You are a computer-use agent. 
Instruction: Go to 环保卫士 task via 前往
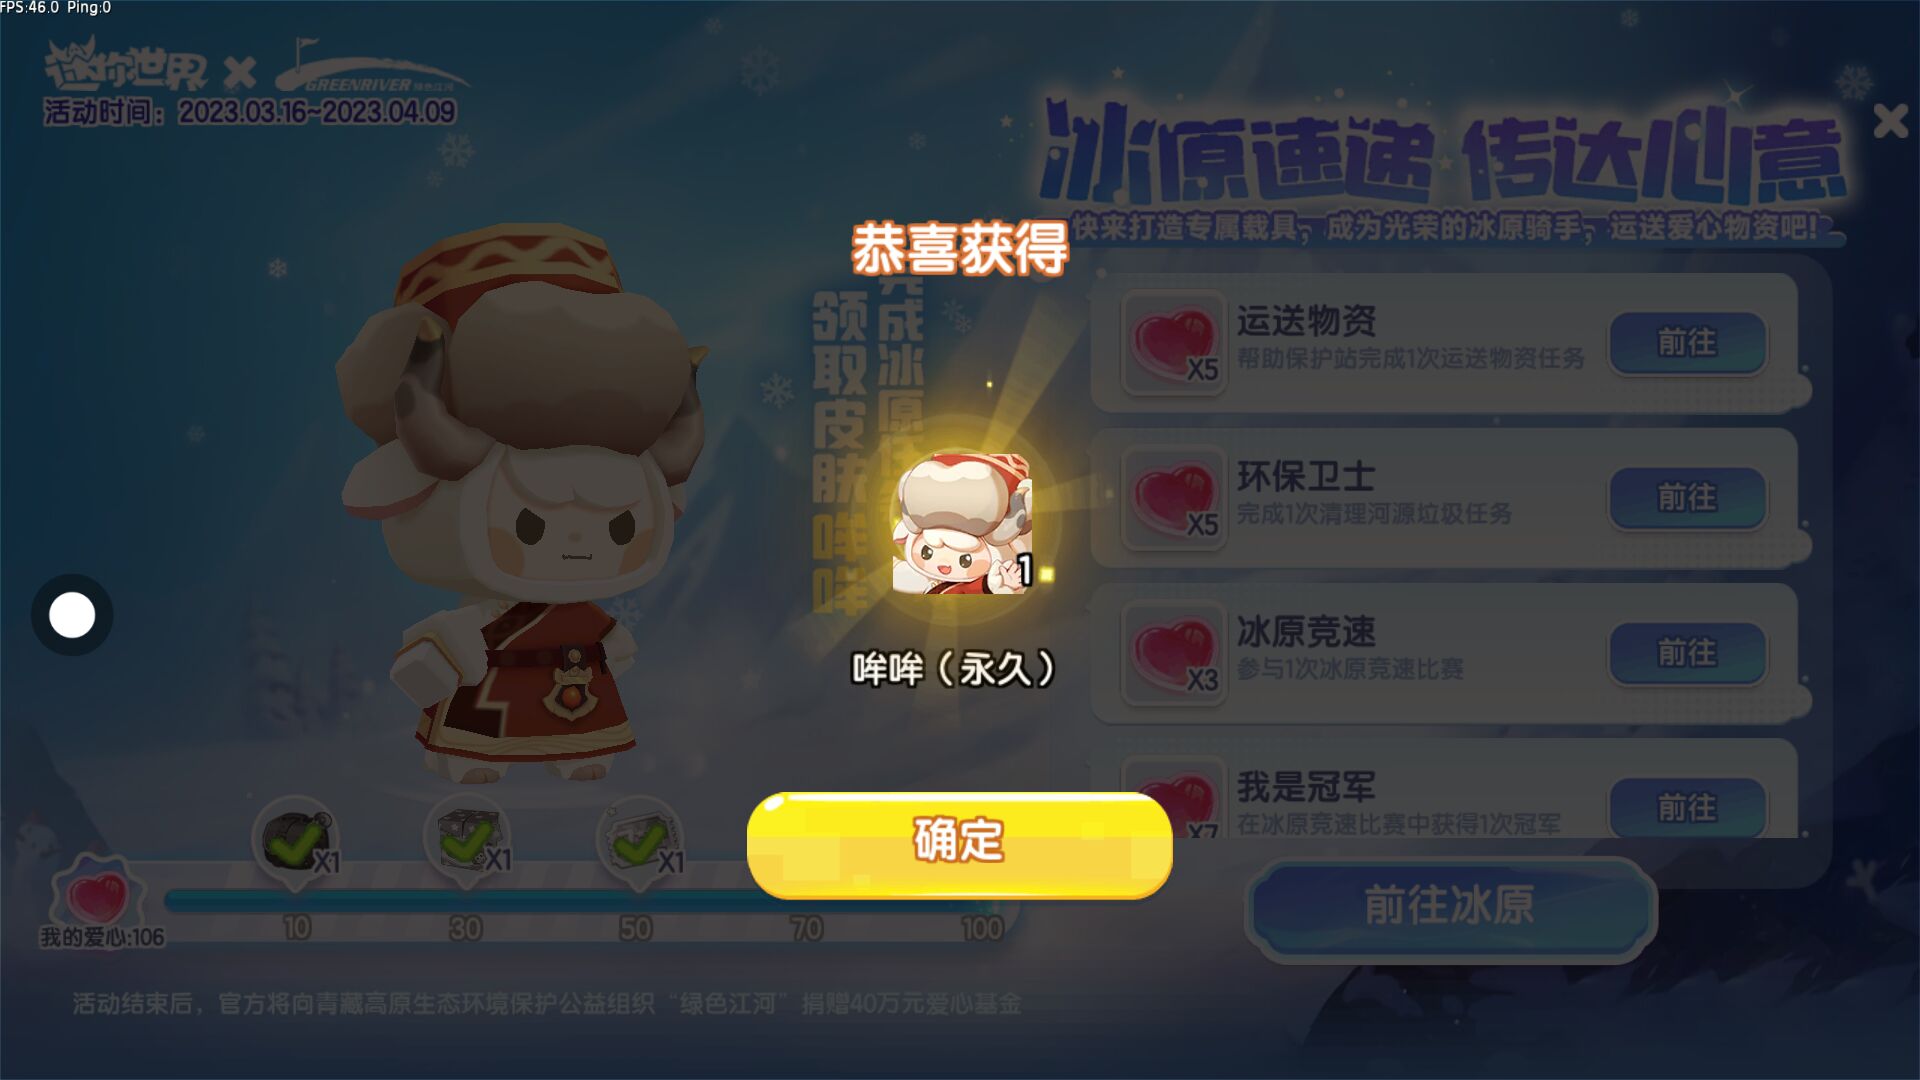coord(1687,498)
